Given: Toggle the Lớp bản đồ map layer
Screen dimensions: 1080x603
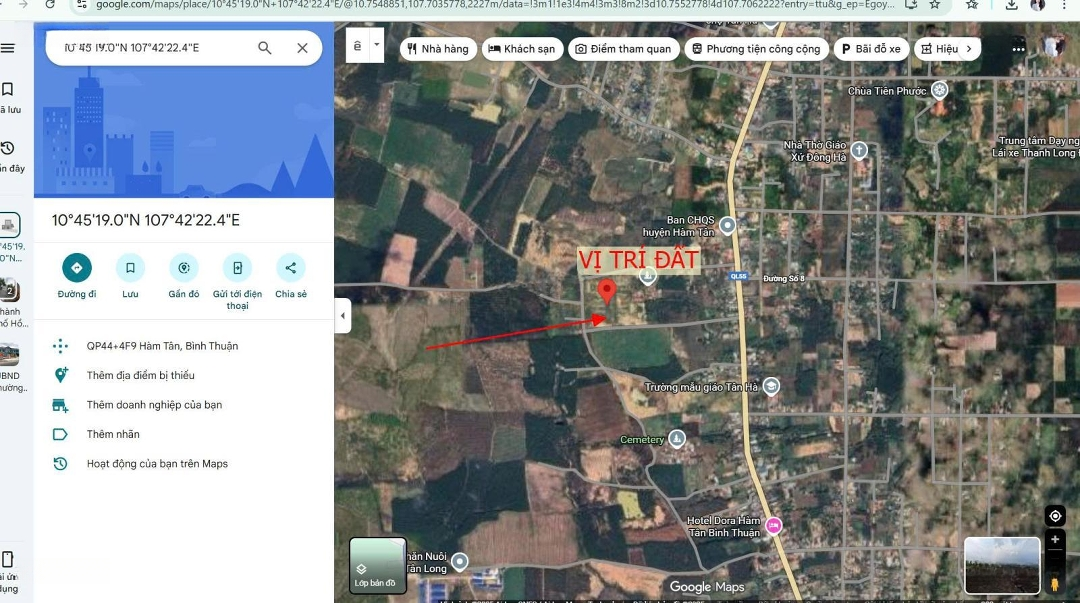Looking at the screenshot, I should tap(377, 566).
